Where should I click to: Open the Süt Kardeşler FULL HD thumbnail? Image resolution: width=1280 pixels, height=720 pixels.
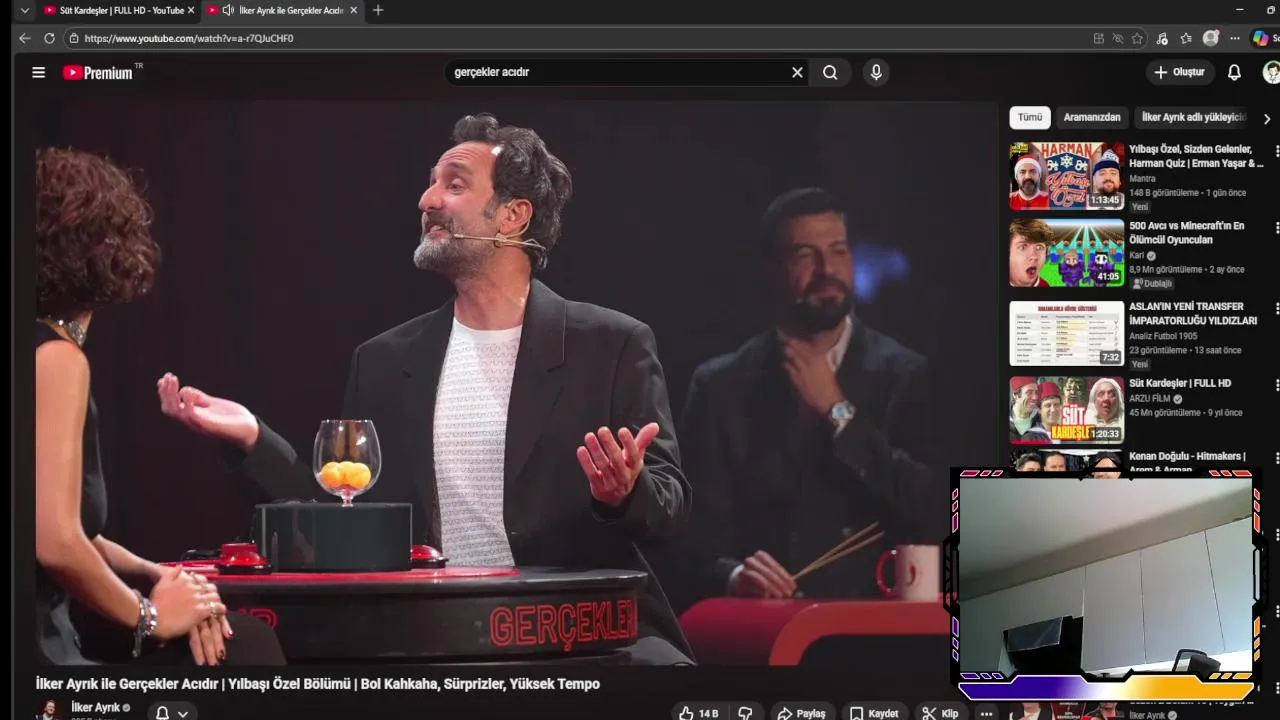[1066, 410]
